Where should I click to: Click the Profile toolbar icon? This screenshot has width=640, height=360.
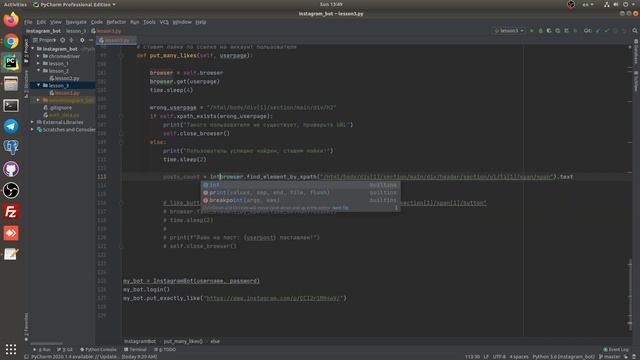(558, 31)
